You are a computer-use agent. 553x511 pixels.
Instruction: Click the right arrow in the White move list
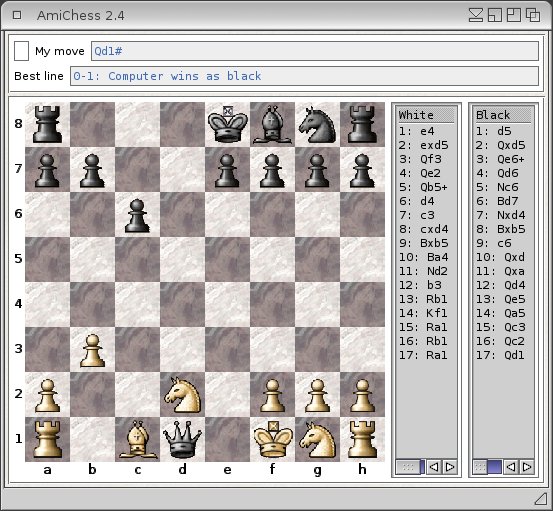click(x=450, y=467)
